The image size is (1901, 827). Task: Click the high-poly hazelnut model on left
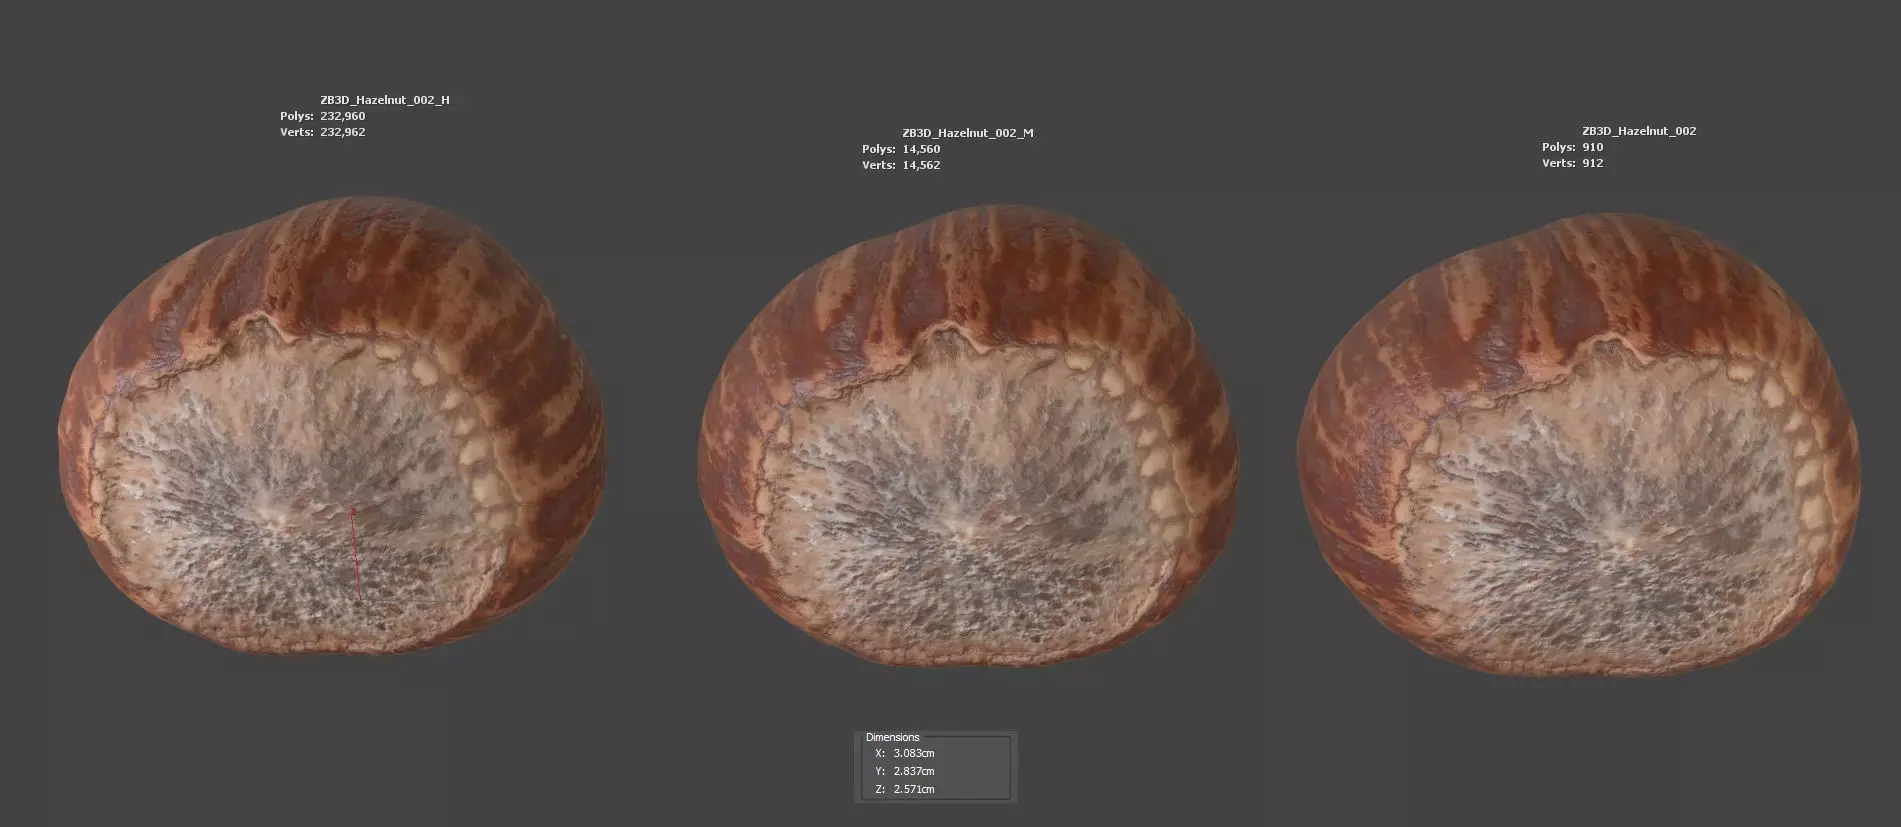(332, 426)
